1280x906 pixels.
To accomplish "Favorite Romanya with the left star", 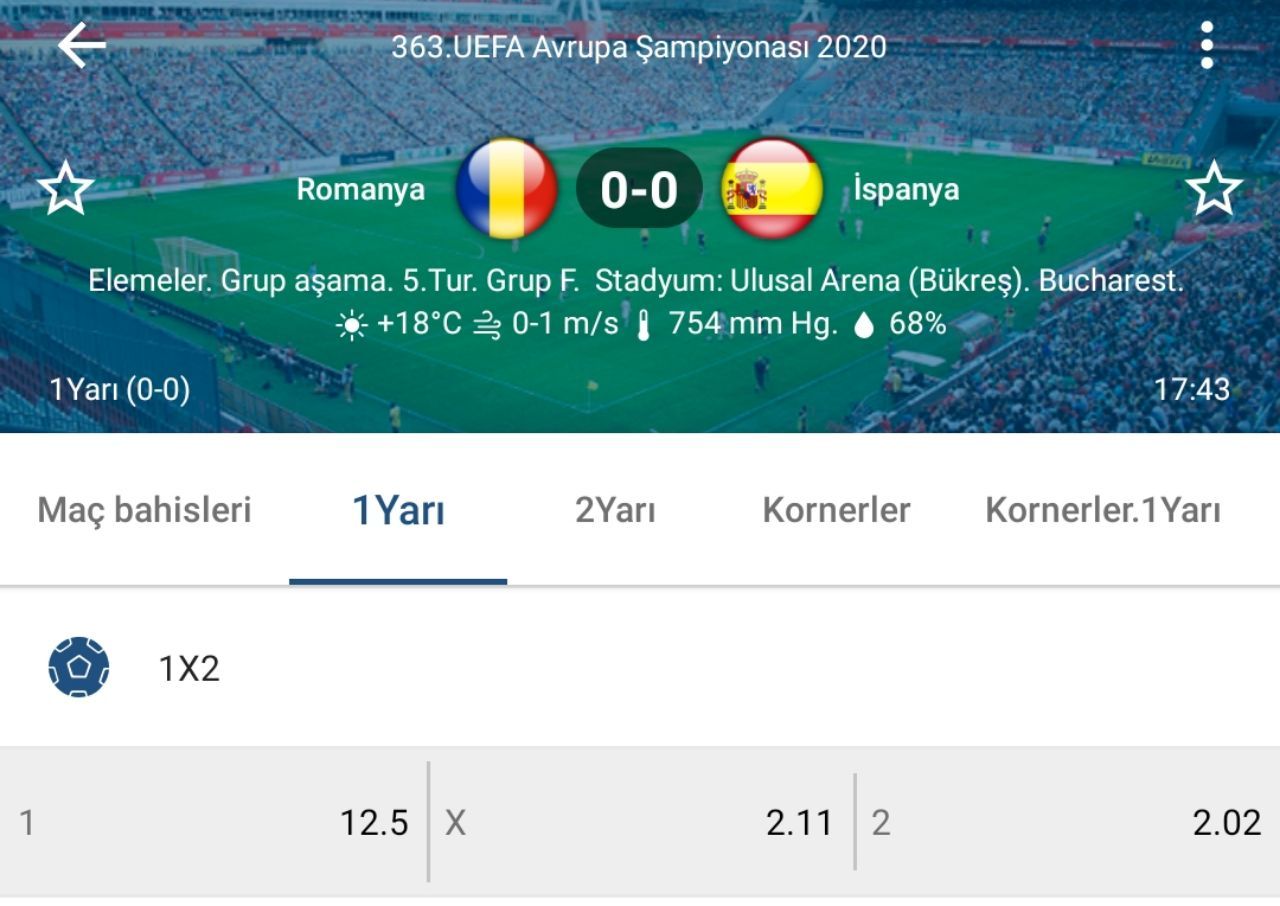I will 66,189.
